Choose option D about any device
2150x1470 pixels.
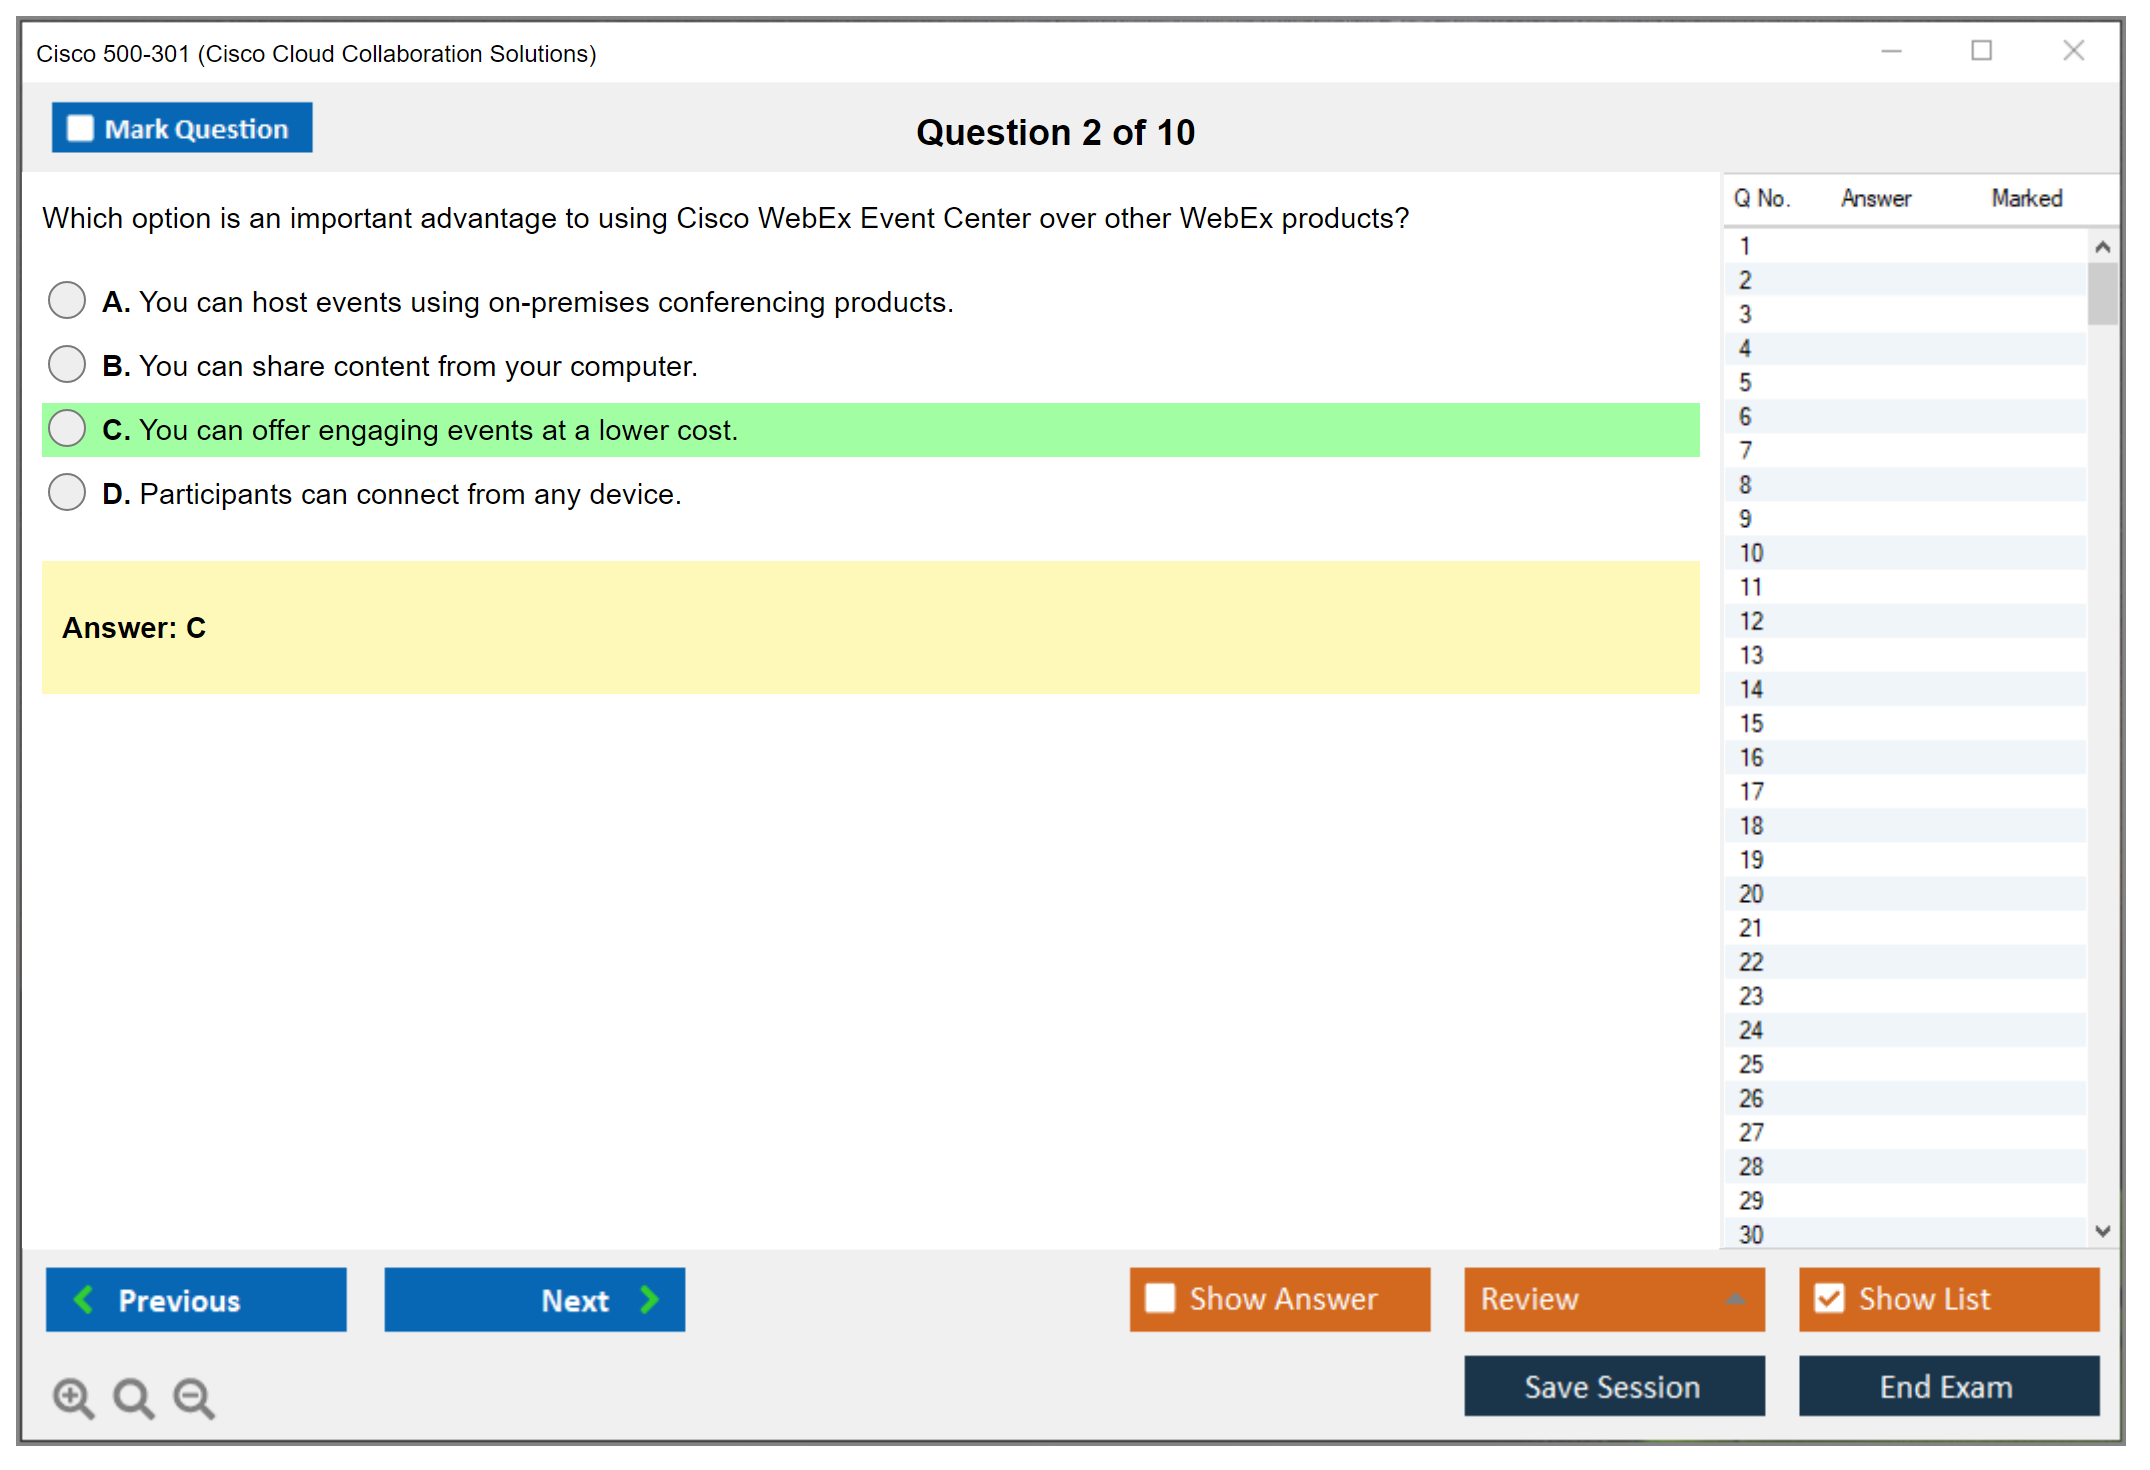67,492
